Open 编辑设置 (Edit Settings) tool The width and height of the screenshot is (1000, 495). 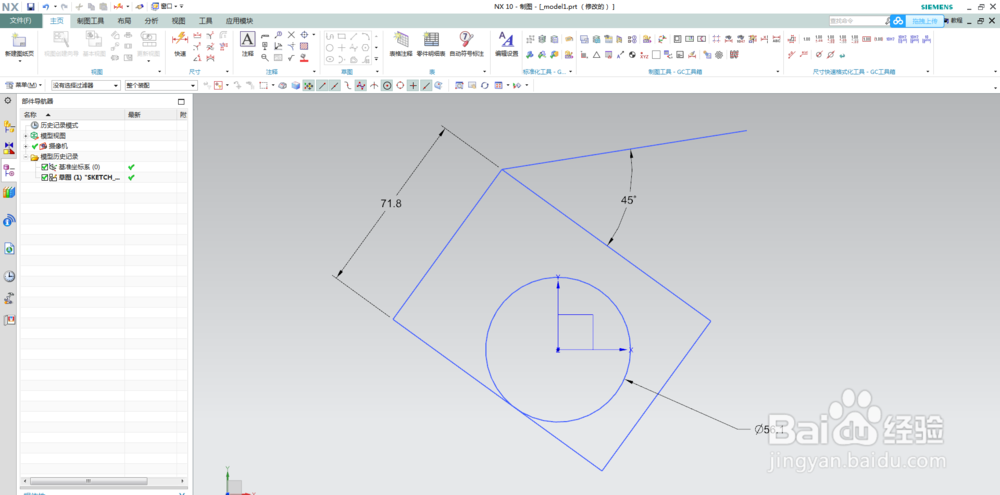[506, 45]
